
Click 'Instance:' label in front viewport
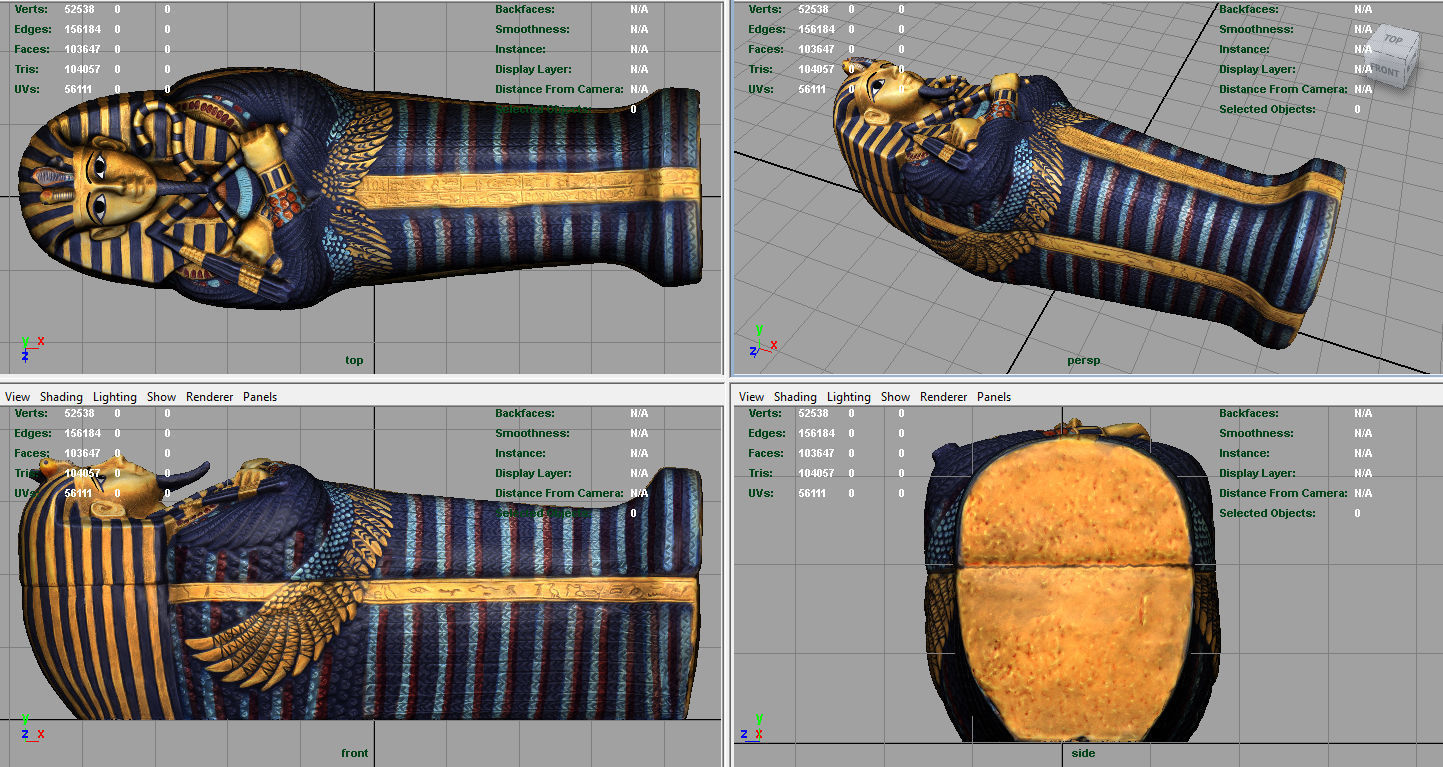tap(520, 453)
